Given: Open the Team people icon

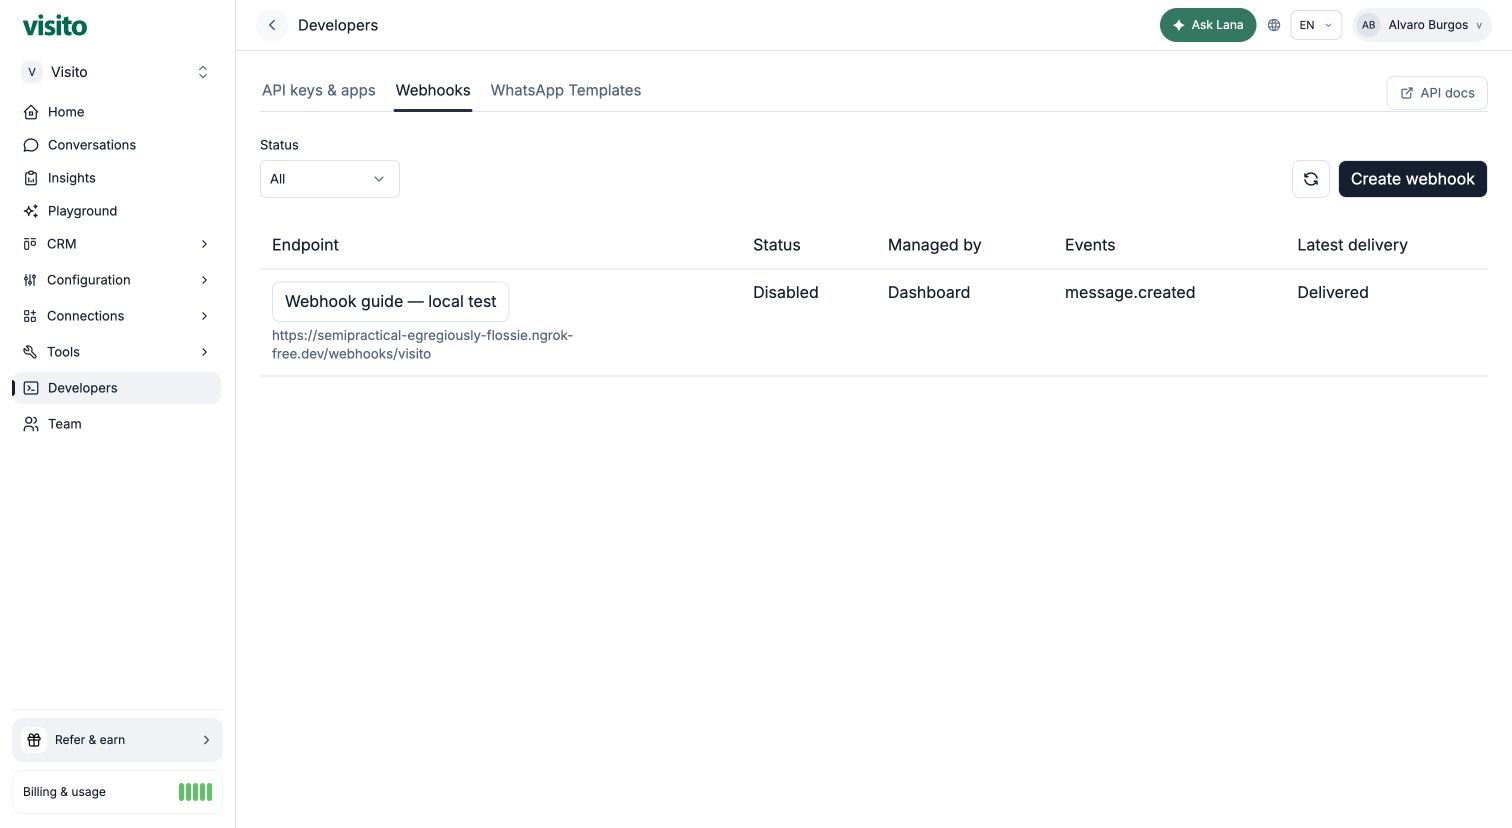Looking at the screenshot, I should click(31, 424).
